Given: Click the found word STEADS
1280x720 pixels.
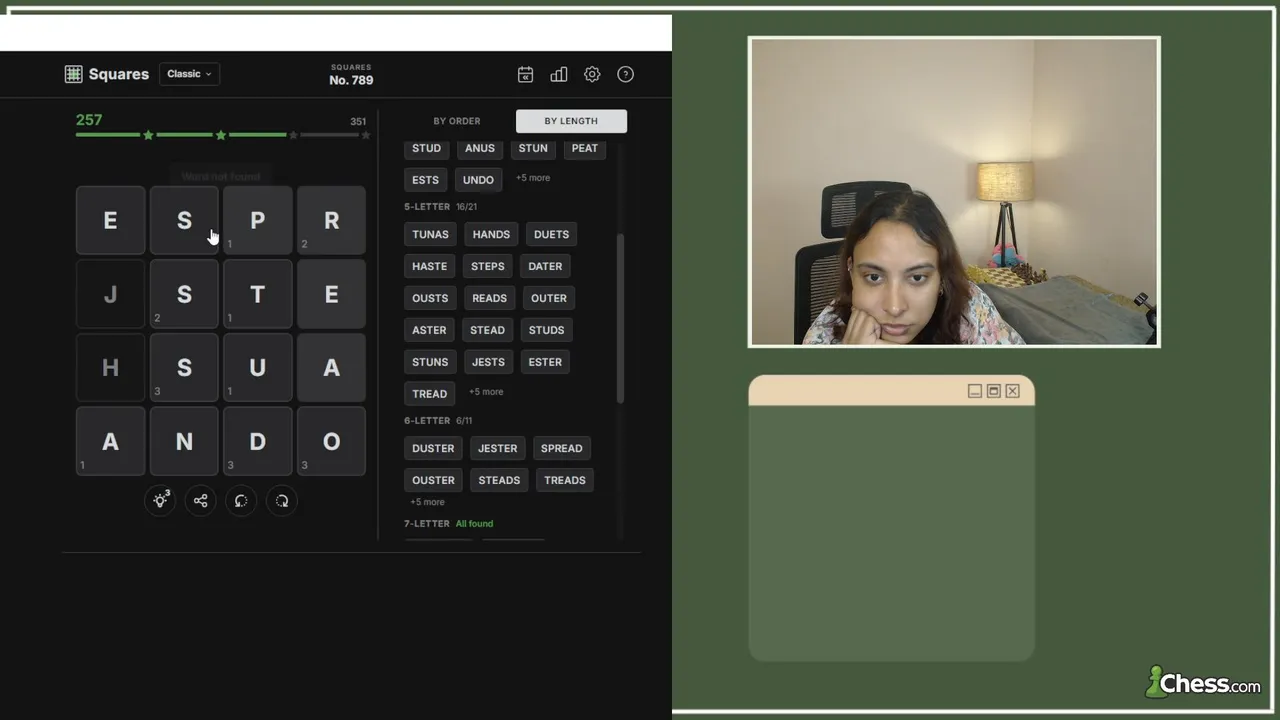Looking at the screenshot, I should pos(499,480).
